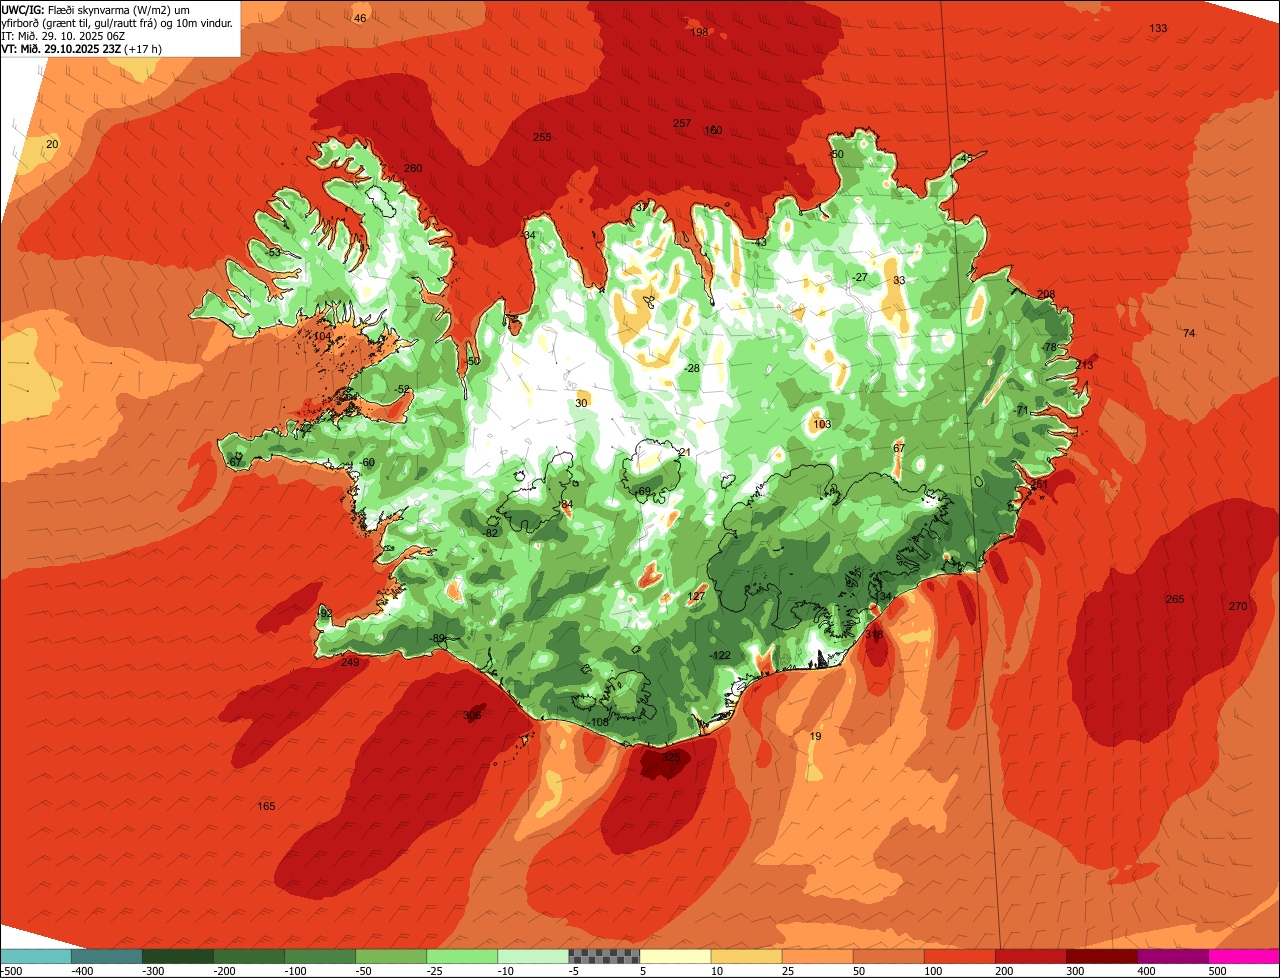Click the '92' value on the Reykjanes coast
The height and width of the screenshot is (978, 1280).
click(x=325, y=612)
